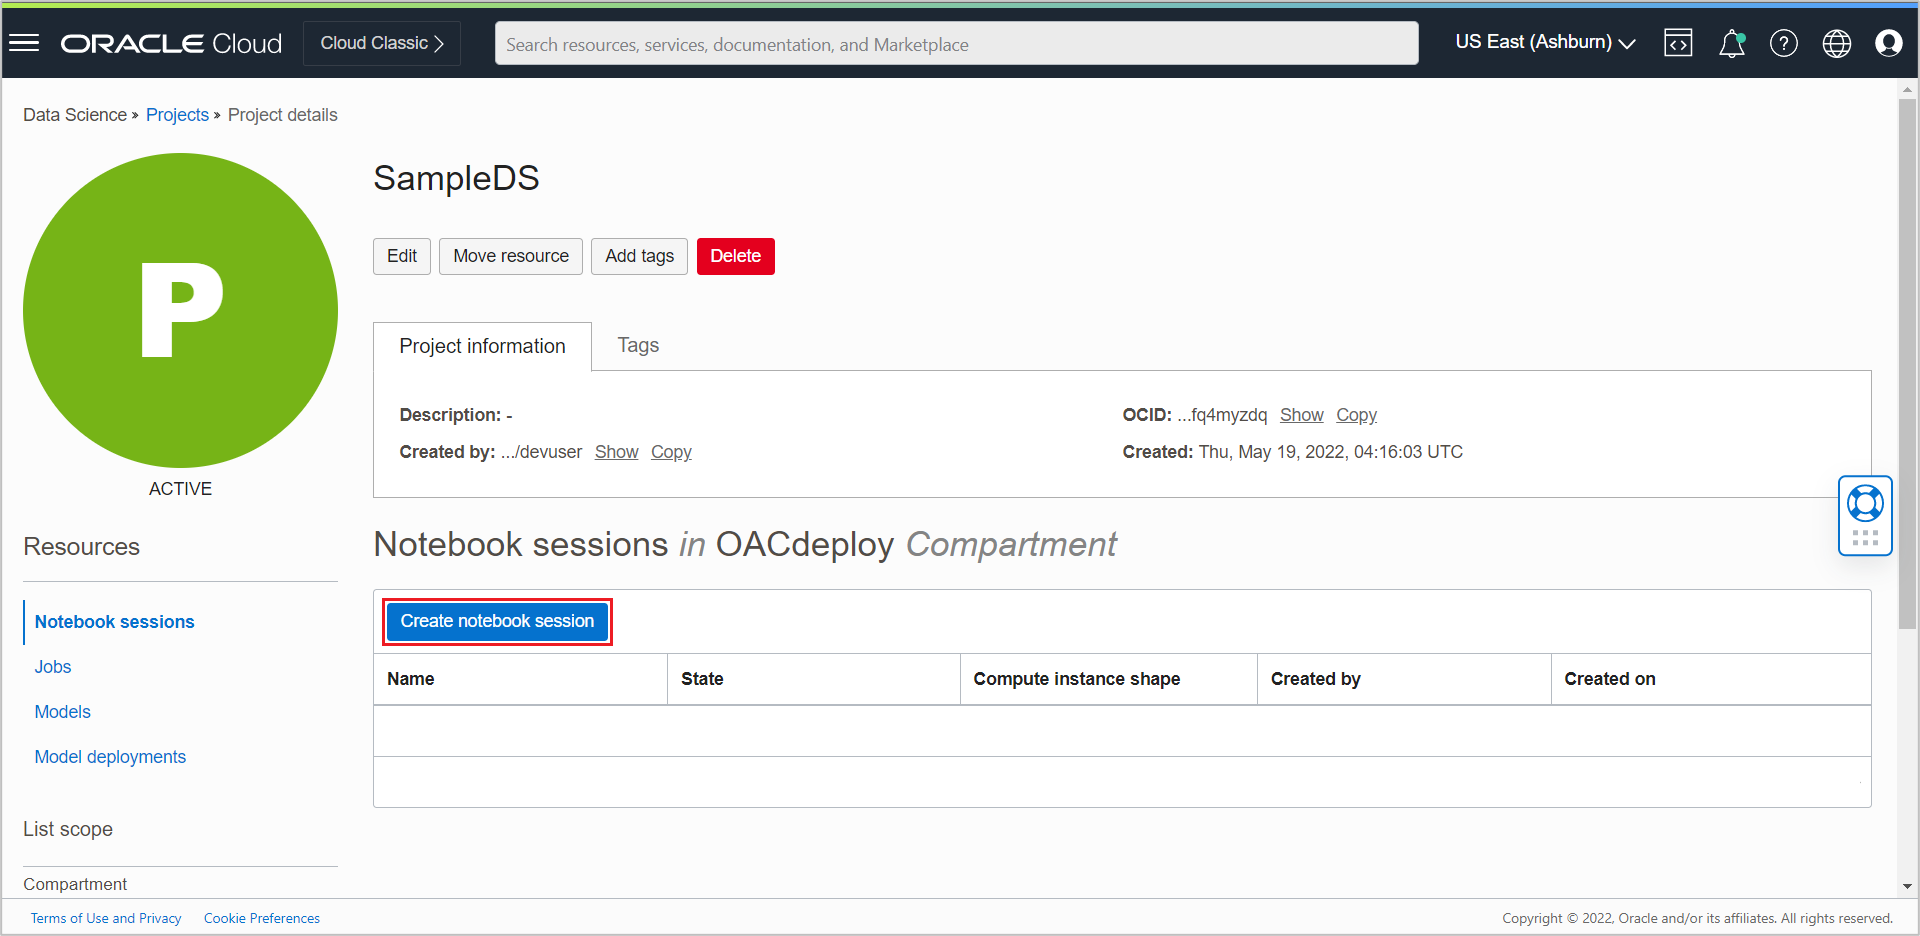Viewport: 1920px width, 936px height.
Task: Click the SampleDS project title
Action: (456, 178)
